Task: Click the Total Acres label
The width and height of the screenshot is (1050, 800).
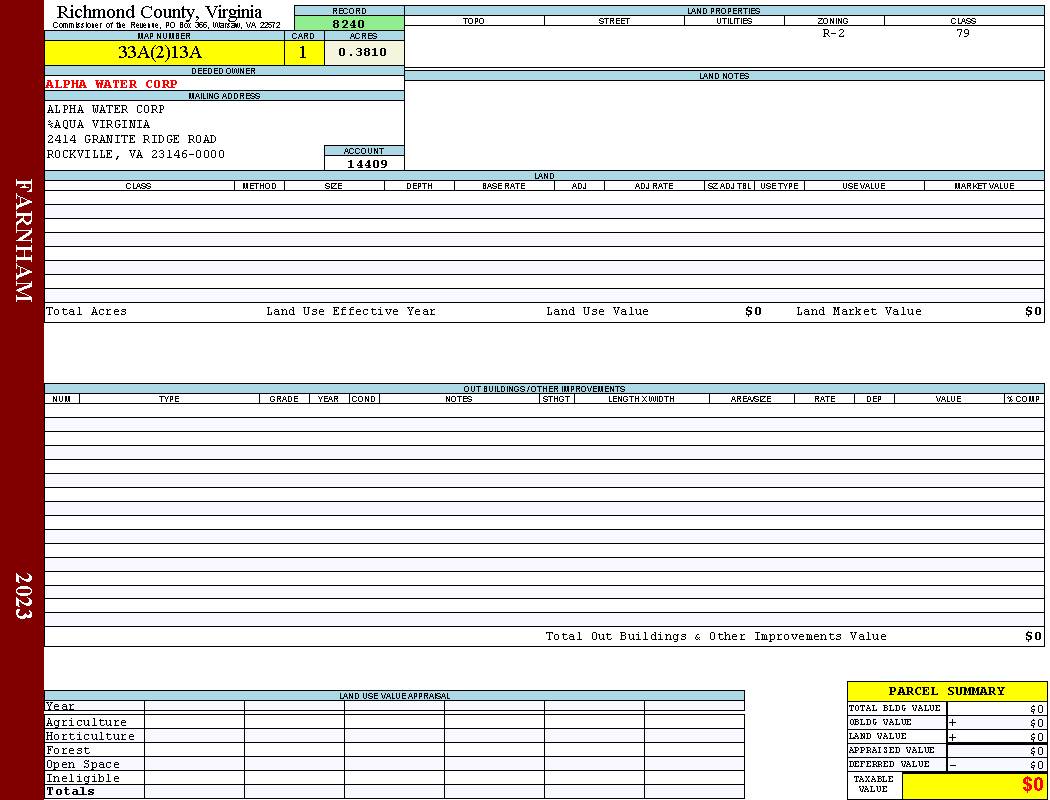Action: click(x=86, y=311)
